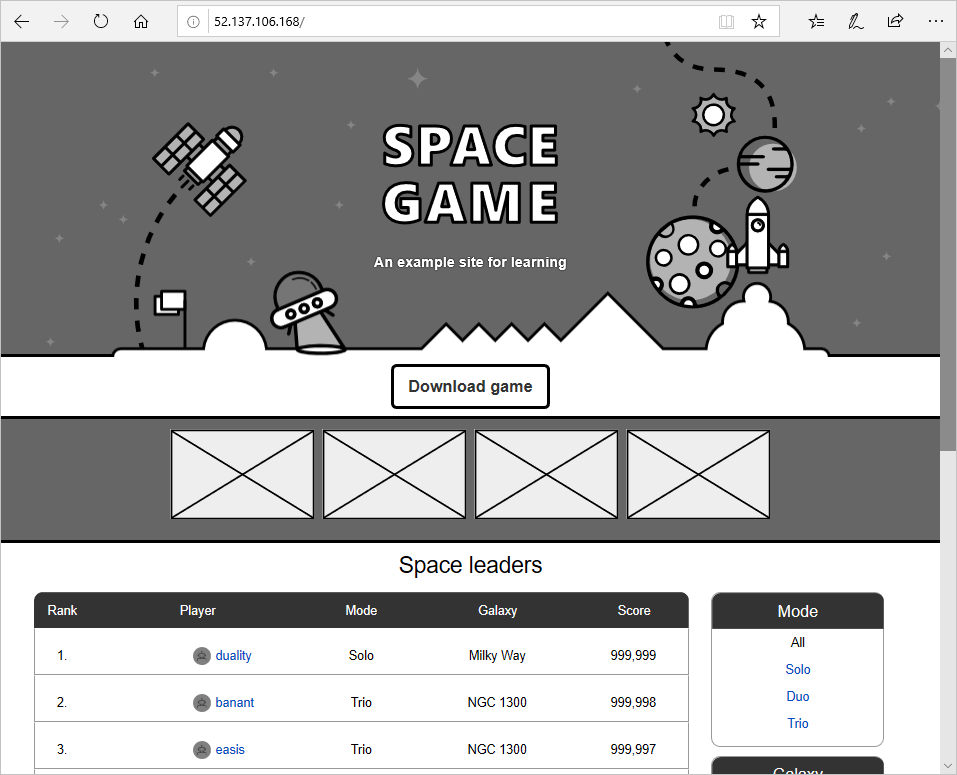
Task: Click the SPACE GAME title logo
Action: point(470,174)
